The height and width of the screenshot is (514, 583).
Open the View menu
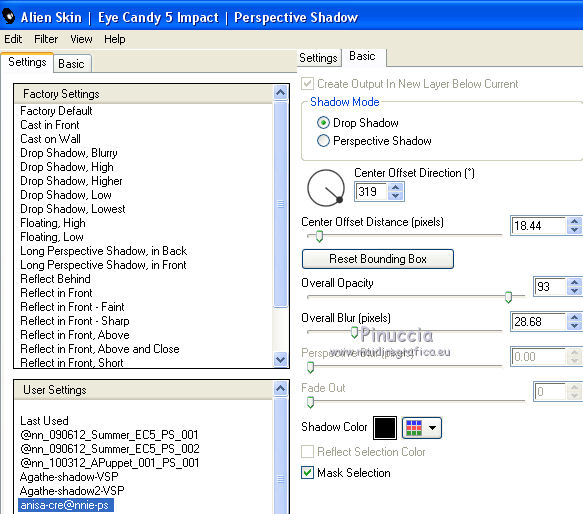tap(81, 39)
